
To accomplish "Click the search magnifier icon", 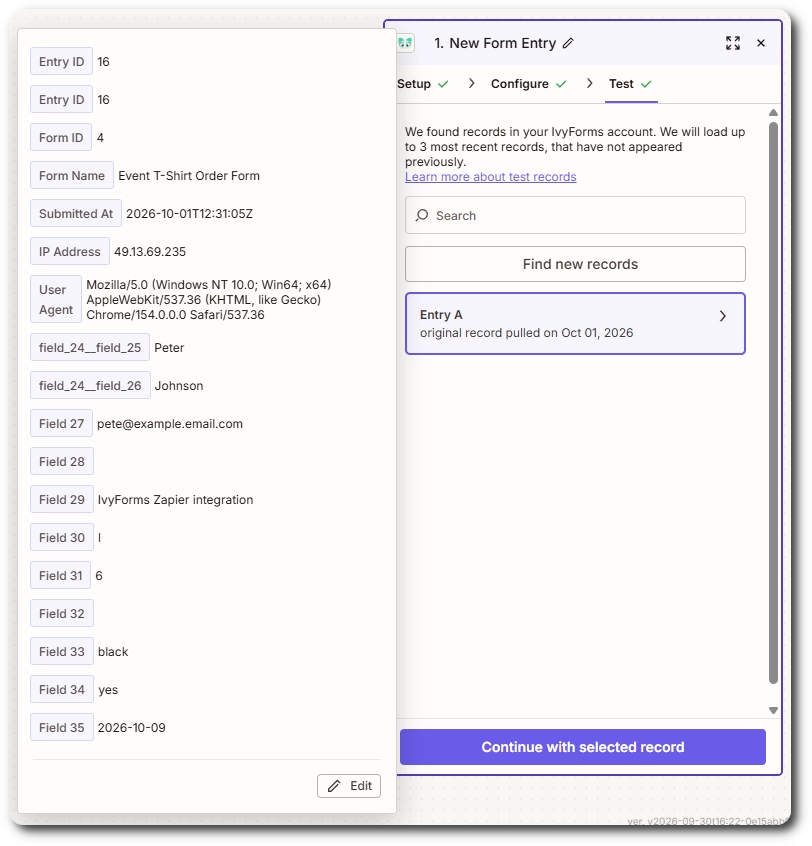I will (x=422, y=215).
